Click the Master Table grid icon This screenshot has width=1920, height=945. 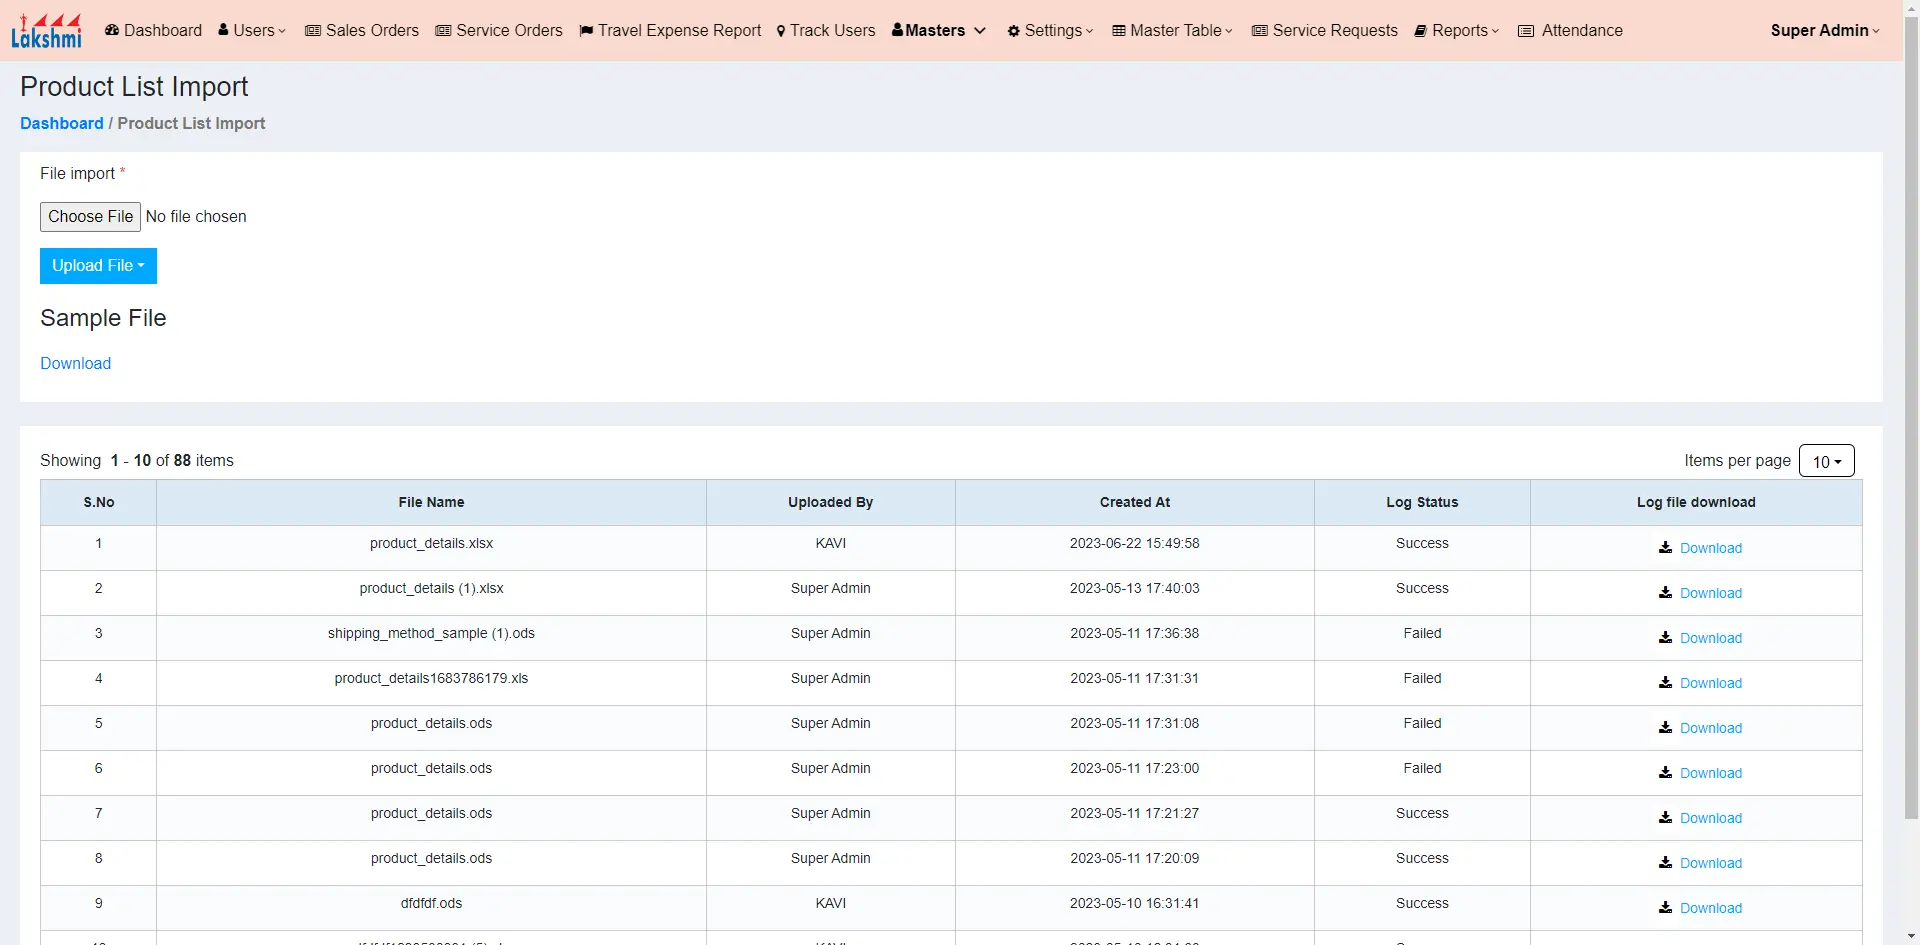click(x=1119, y=31)
